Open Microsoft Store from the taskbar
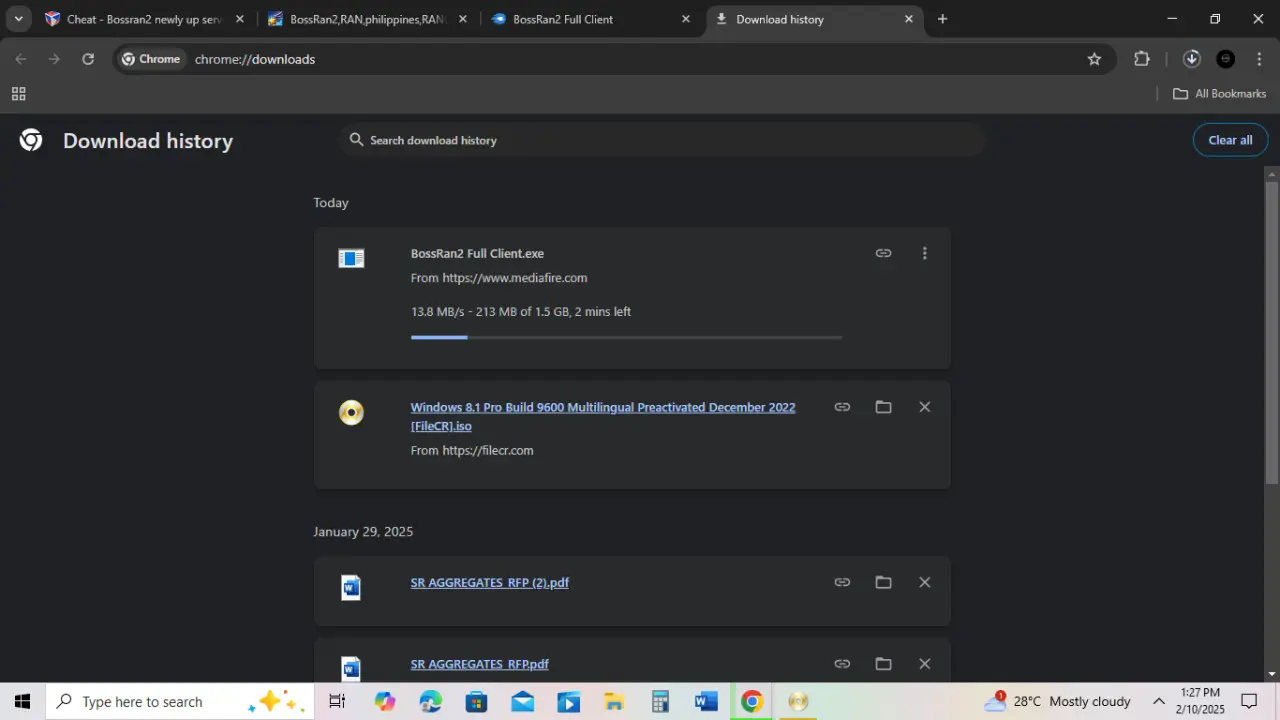 pyautogui.click(x=476, y=701)
